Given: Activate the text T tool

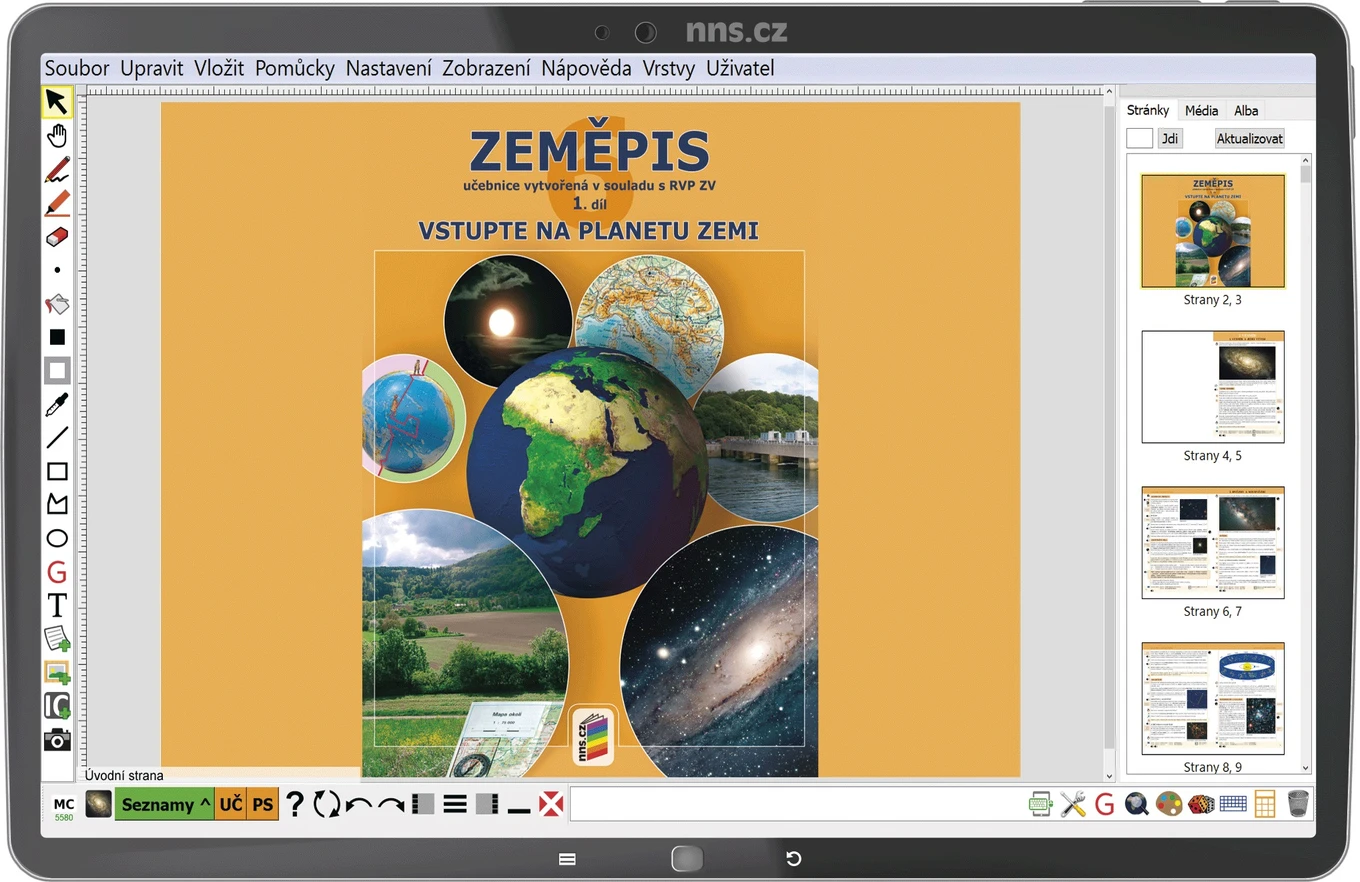Looking at the screenshot, I should [x=57, y=605].
